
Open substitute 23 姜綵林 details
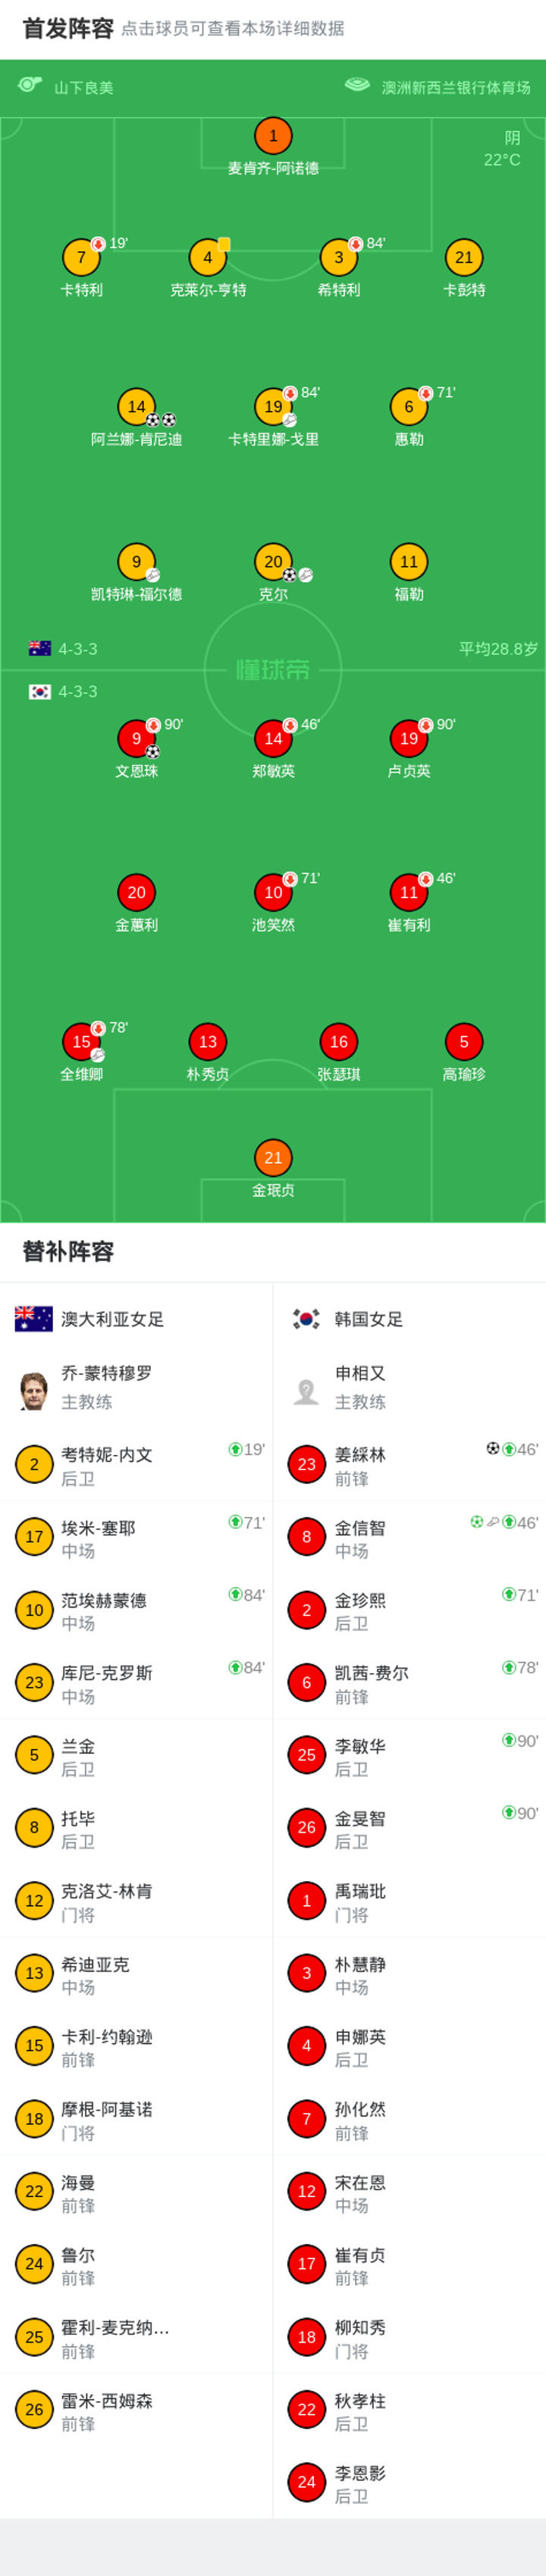click(409, 1465)
